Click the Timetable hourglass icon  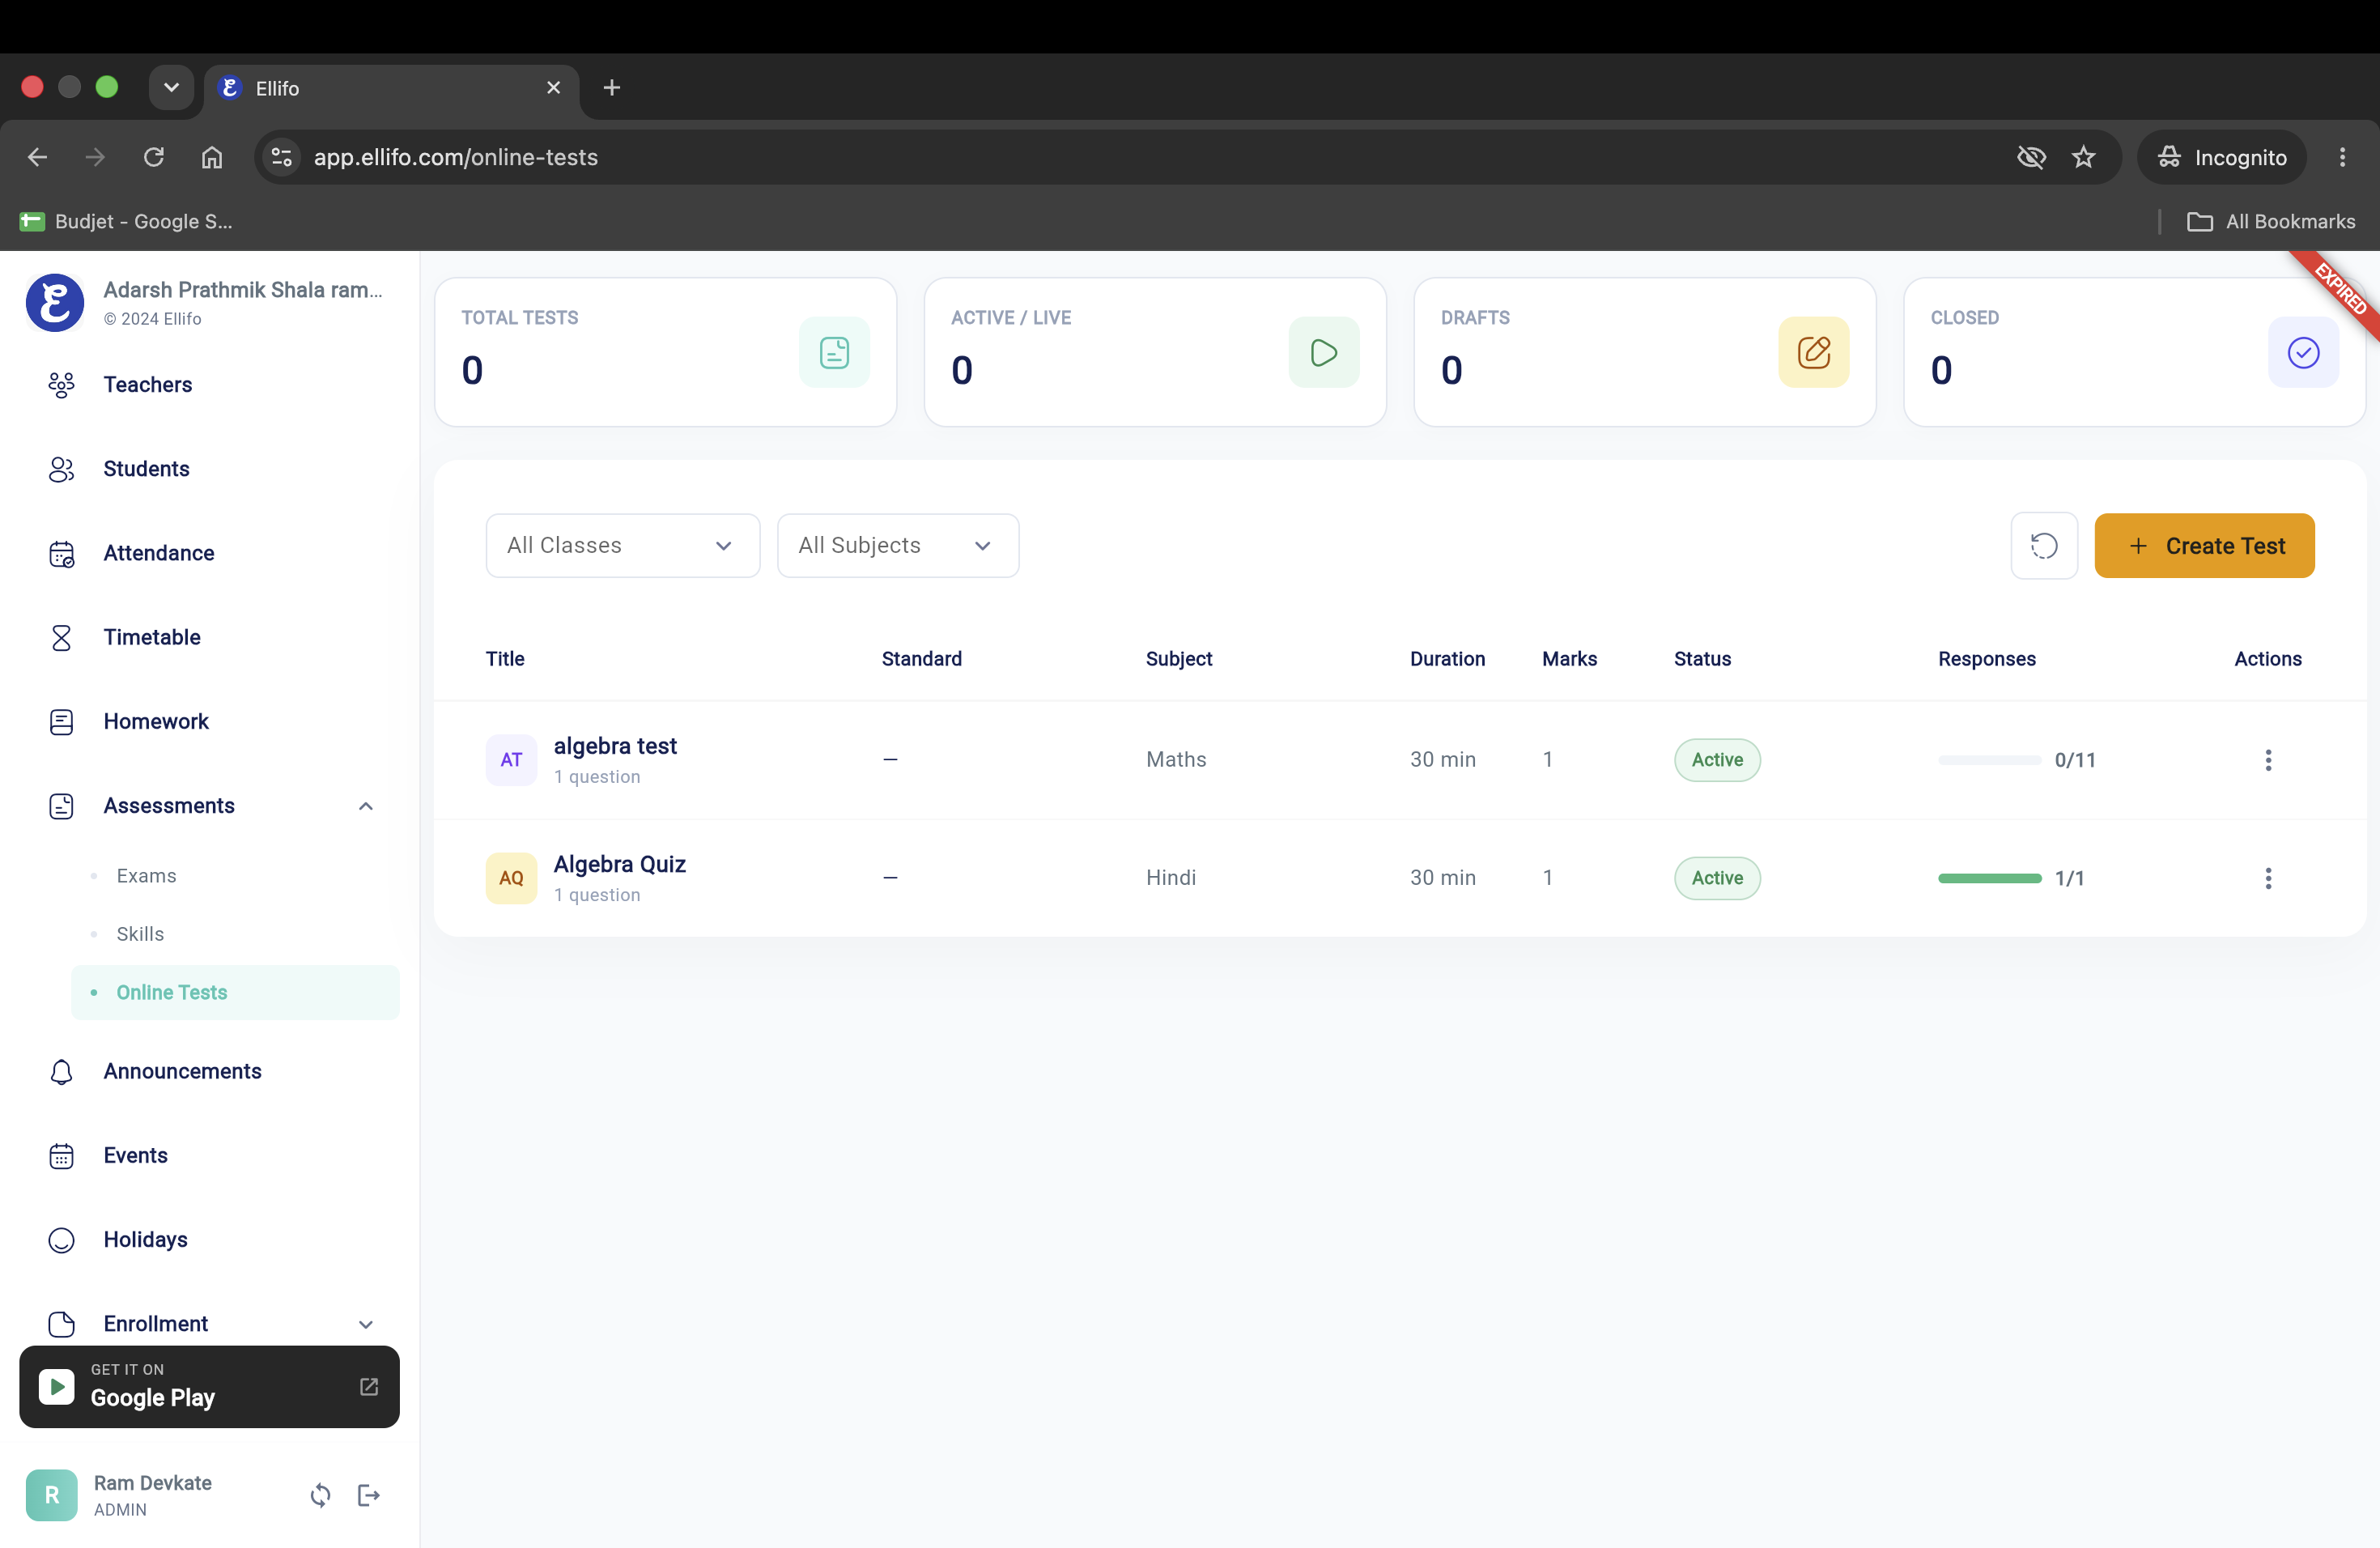[x=61, y=637]
